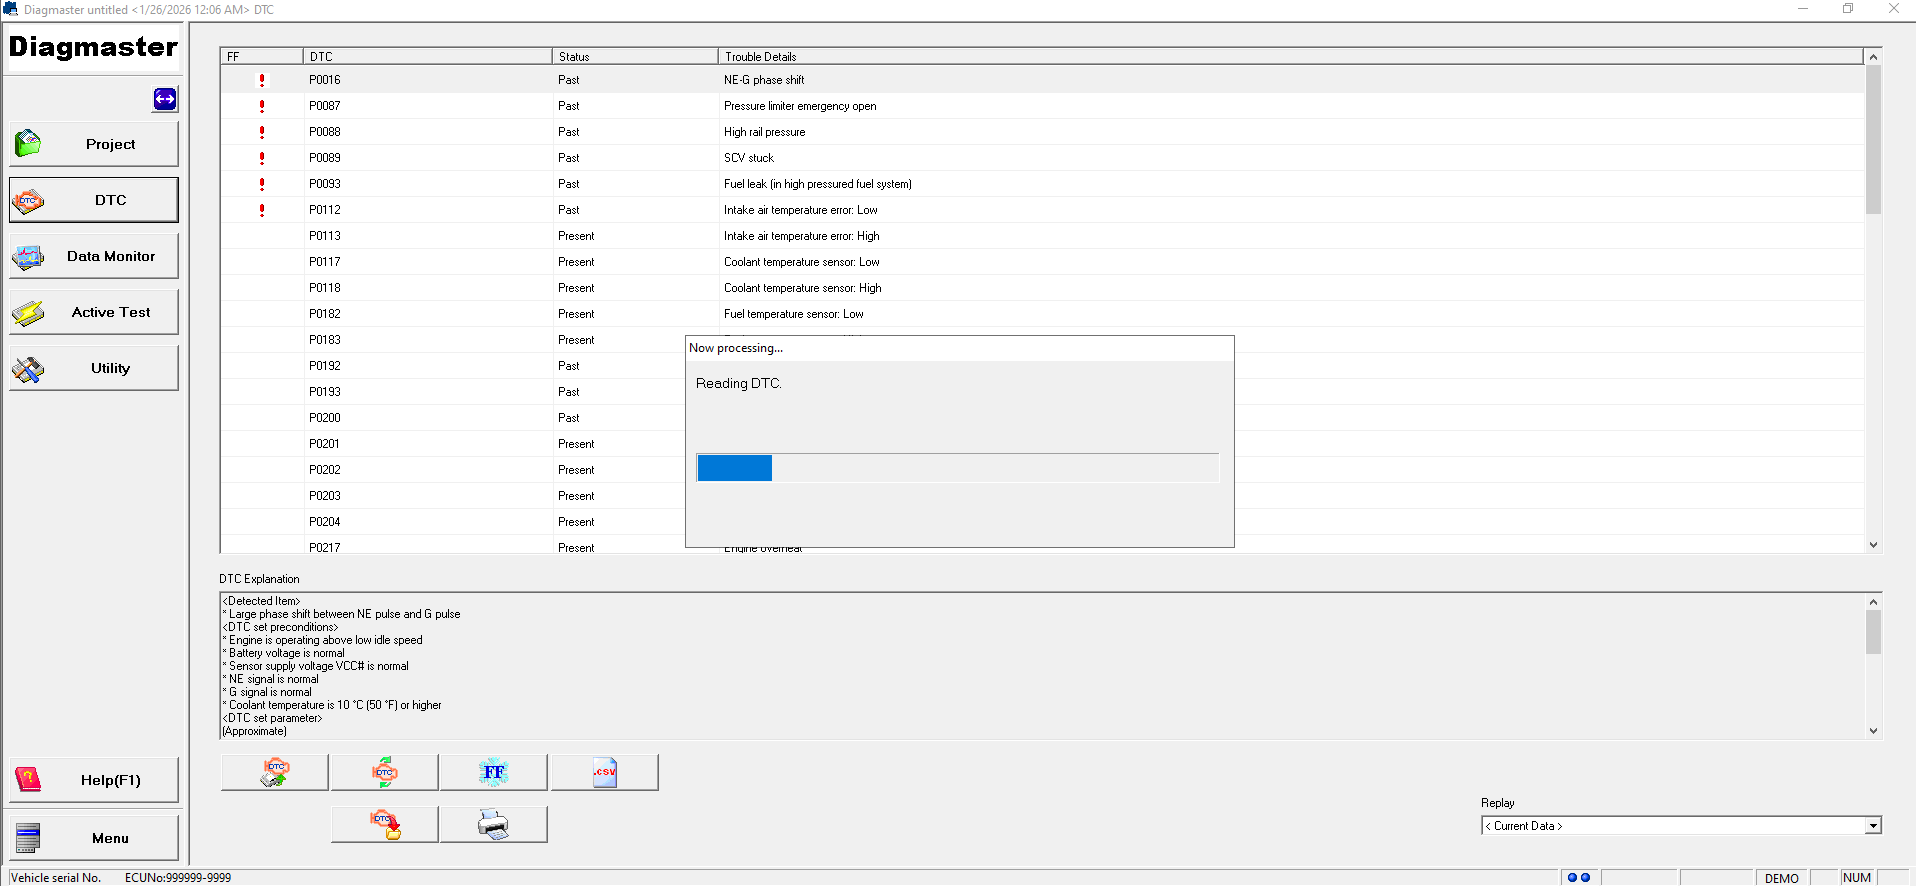Click the save DTC to folder icon
Image resolution: width=1916 pixels, height=886 pixels.
point(385,824)
